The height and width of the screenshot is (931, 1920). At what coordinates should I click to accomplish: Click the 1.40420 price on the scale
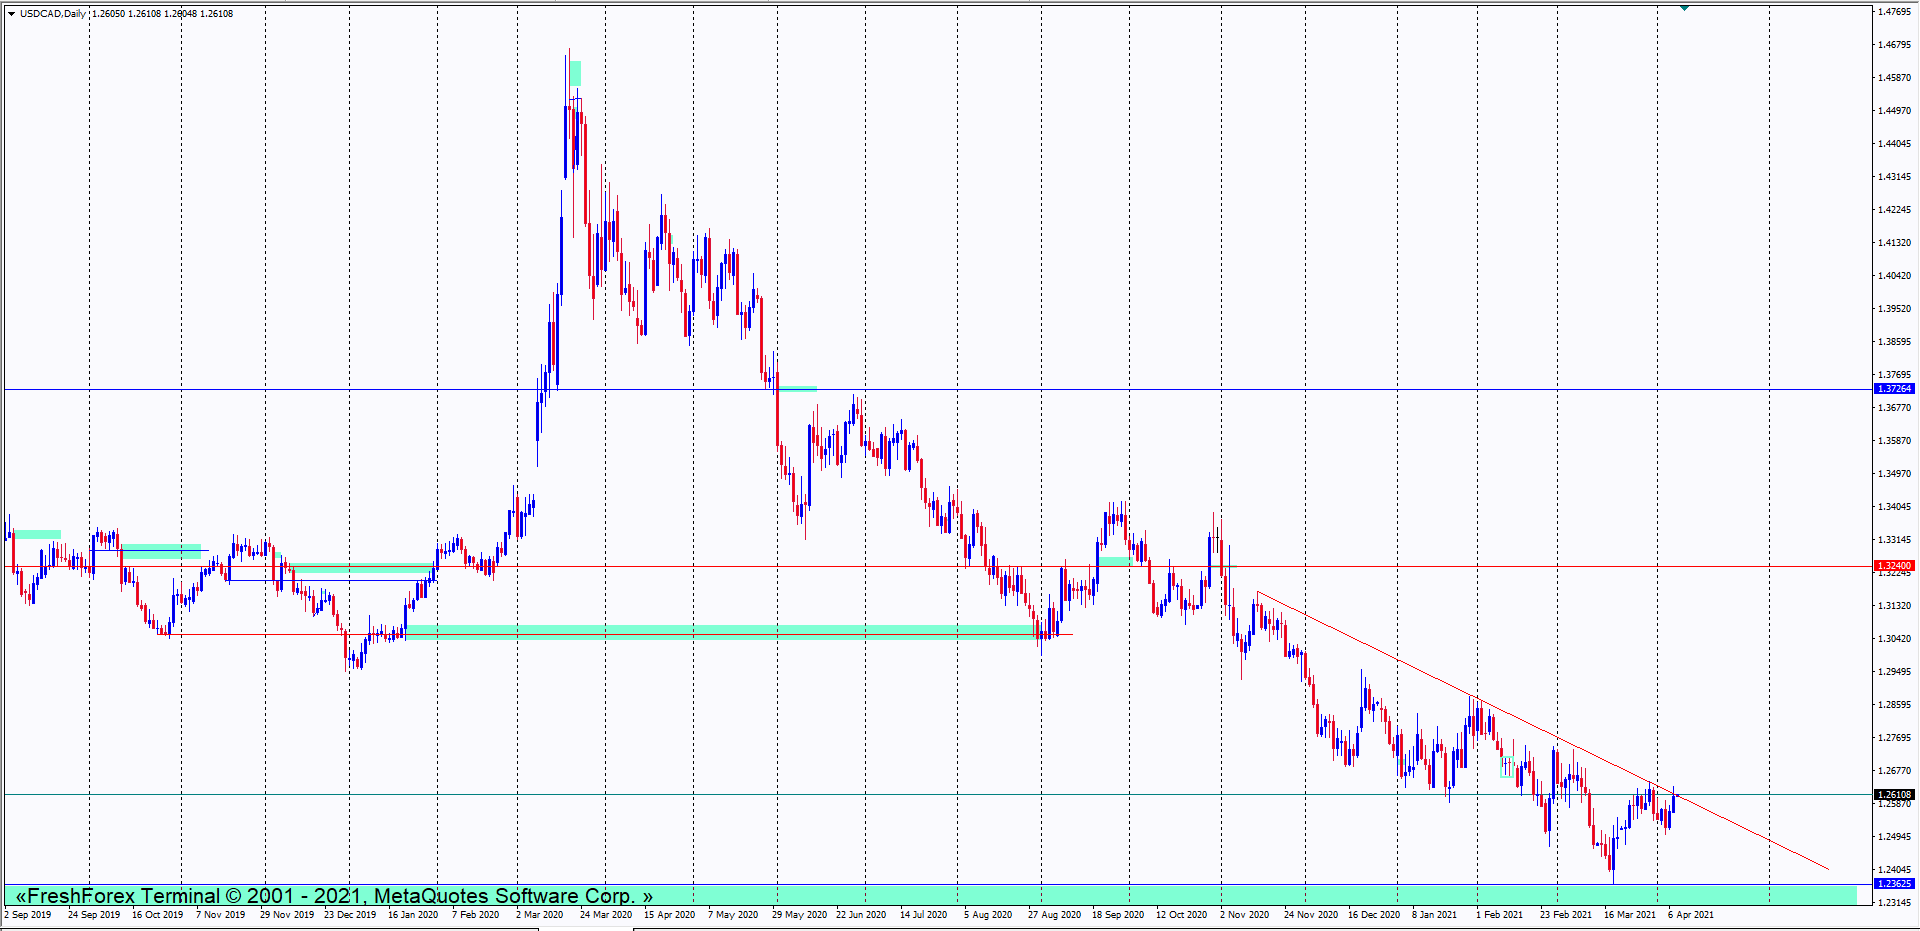[1893, 276]
